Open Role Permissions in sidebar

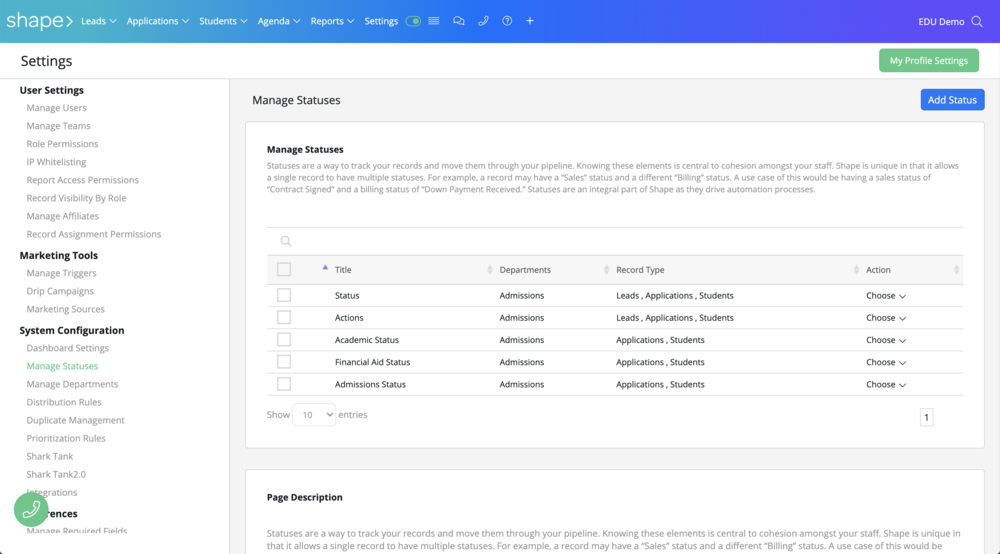[62, 143]
